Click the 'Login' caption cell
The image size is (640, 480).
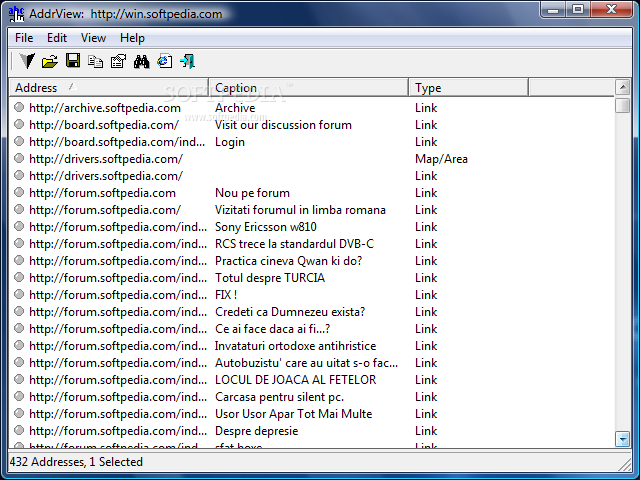[230, 142]
